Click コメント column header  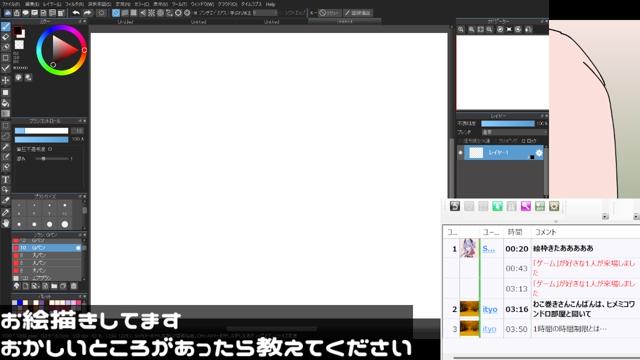pyautogui.click(x=546, y=232)
